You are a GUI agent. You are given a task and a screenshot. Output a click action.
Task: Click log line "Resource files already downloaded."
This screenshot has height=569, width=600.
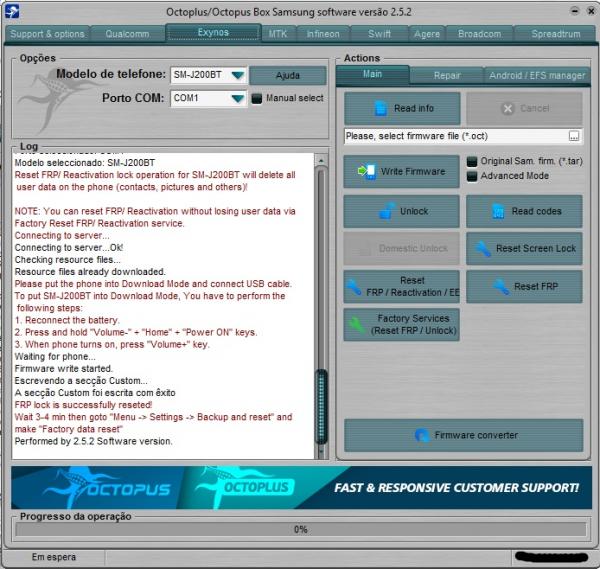coord(90,272)
